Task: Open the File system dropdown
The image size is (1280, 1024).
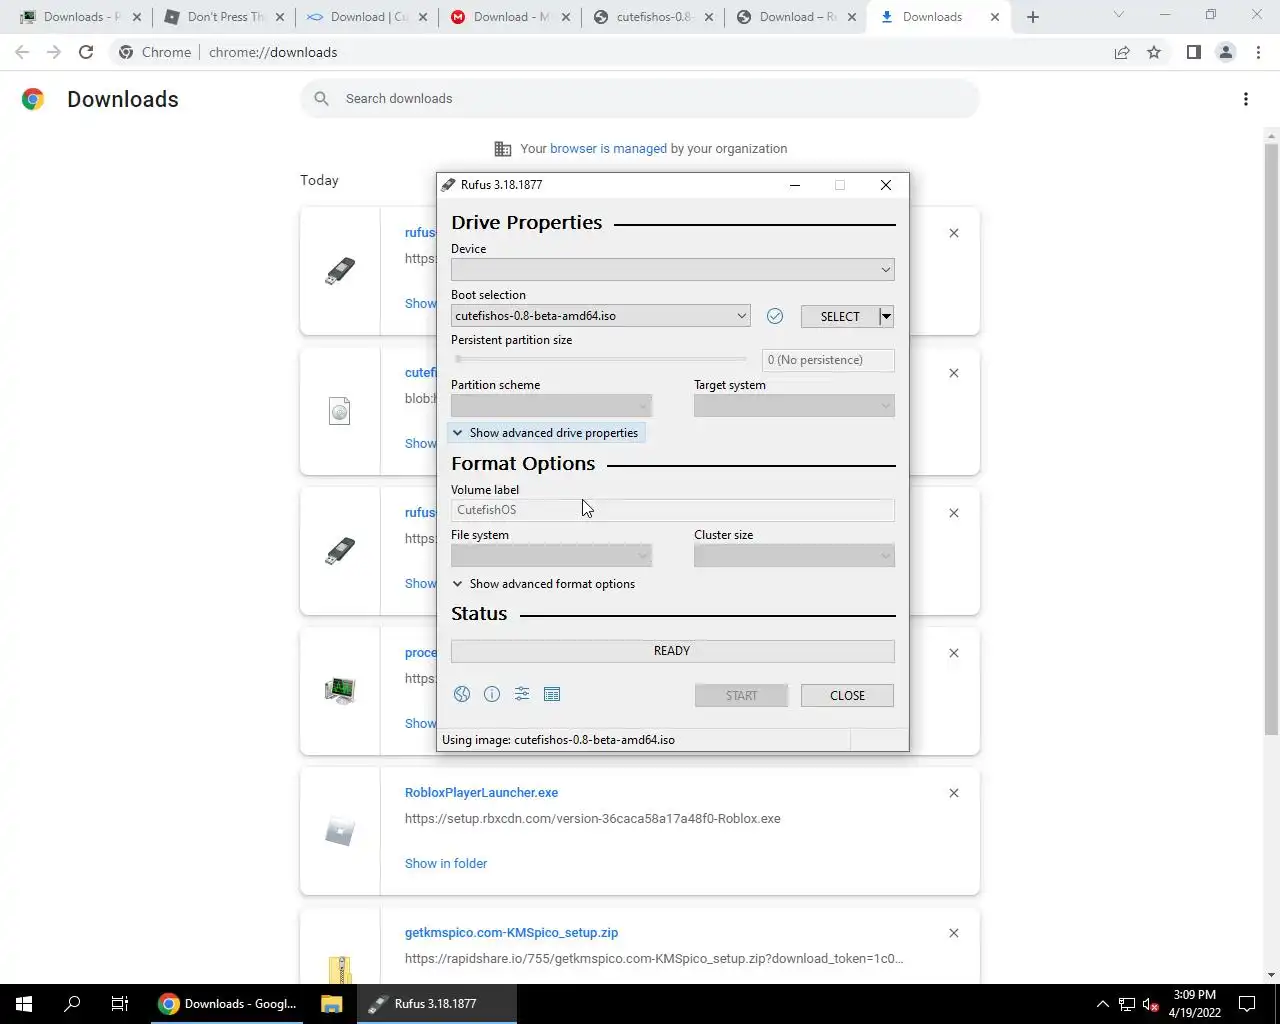Action: (x=551, y=556)
